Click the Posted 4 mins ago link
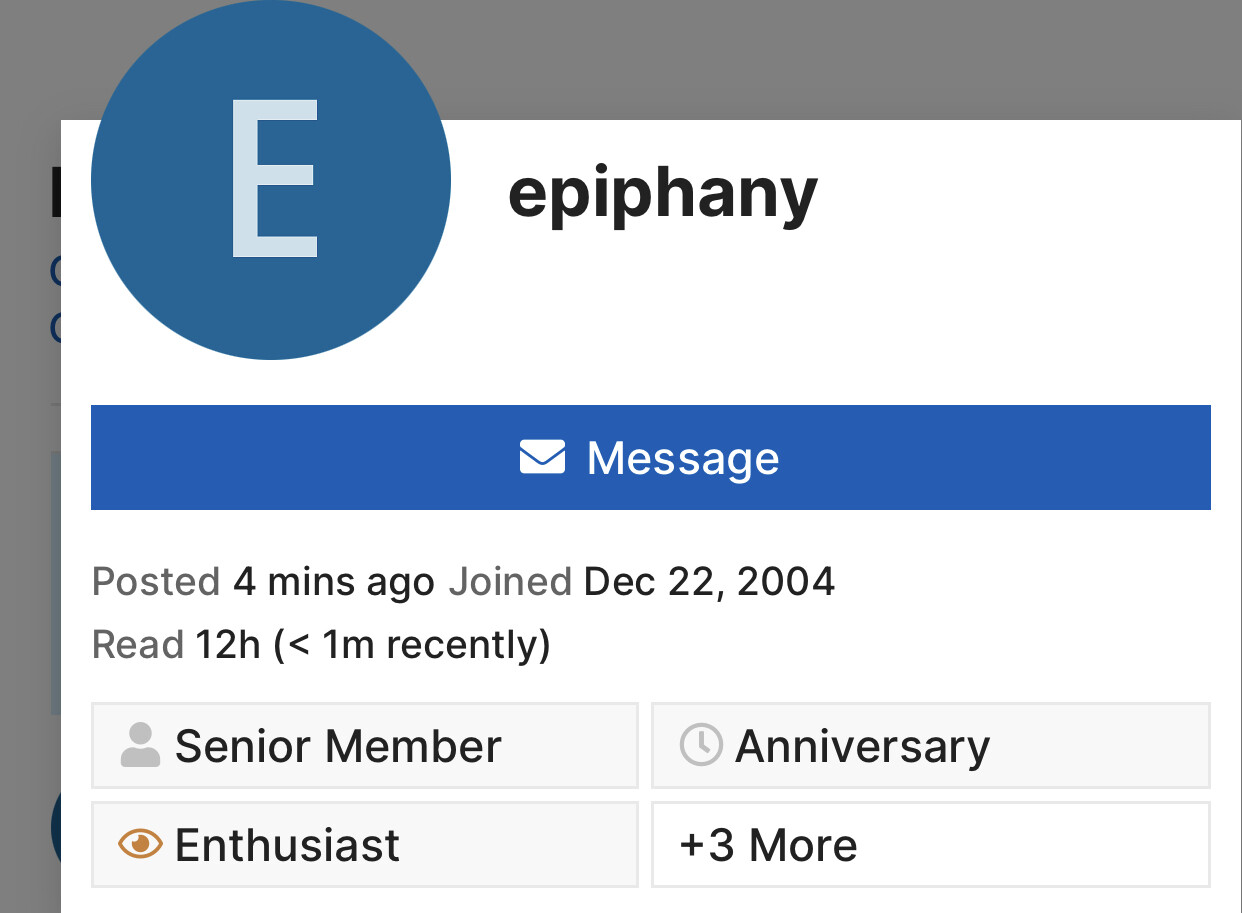1242x913 pixels. 263,581
